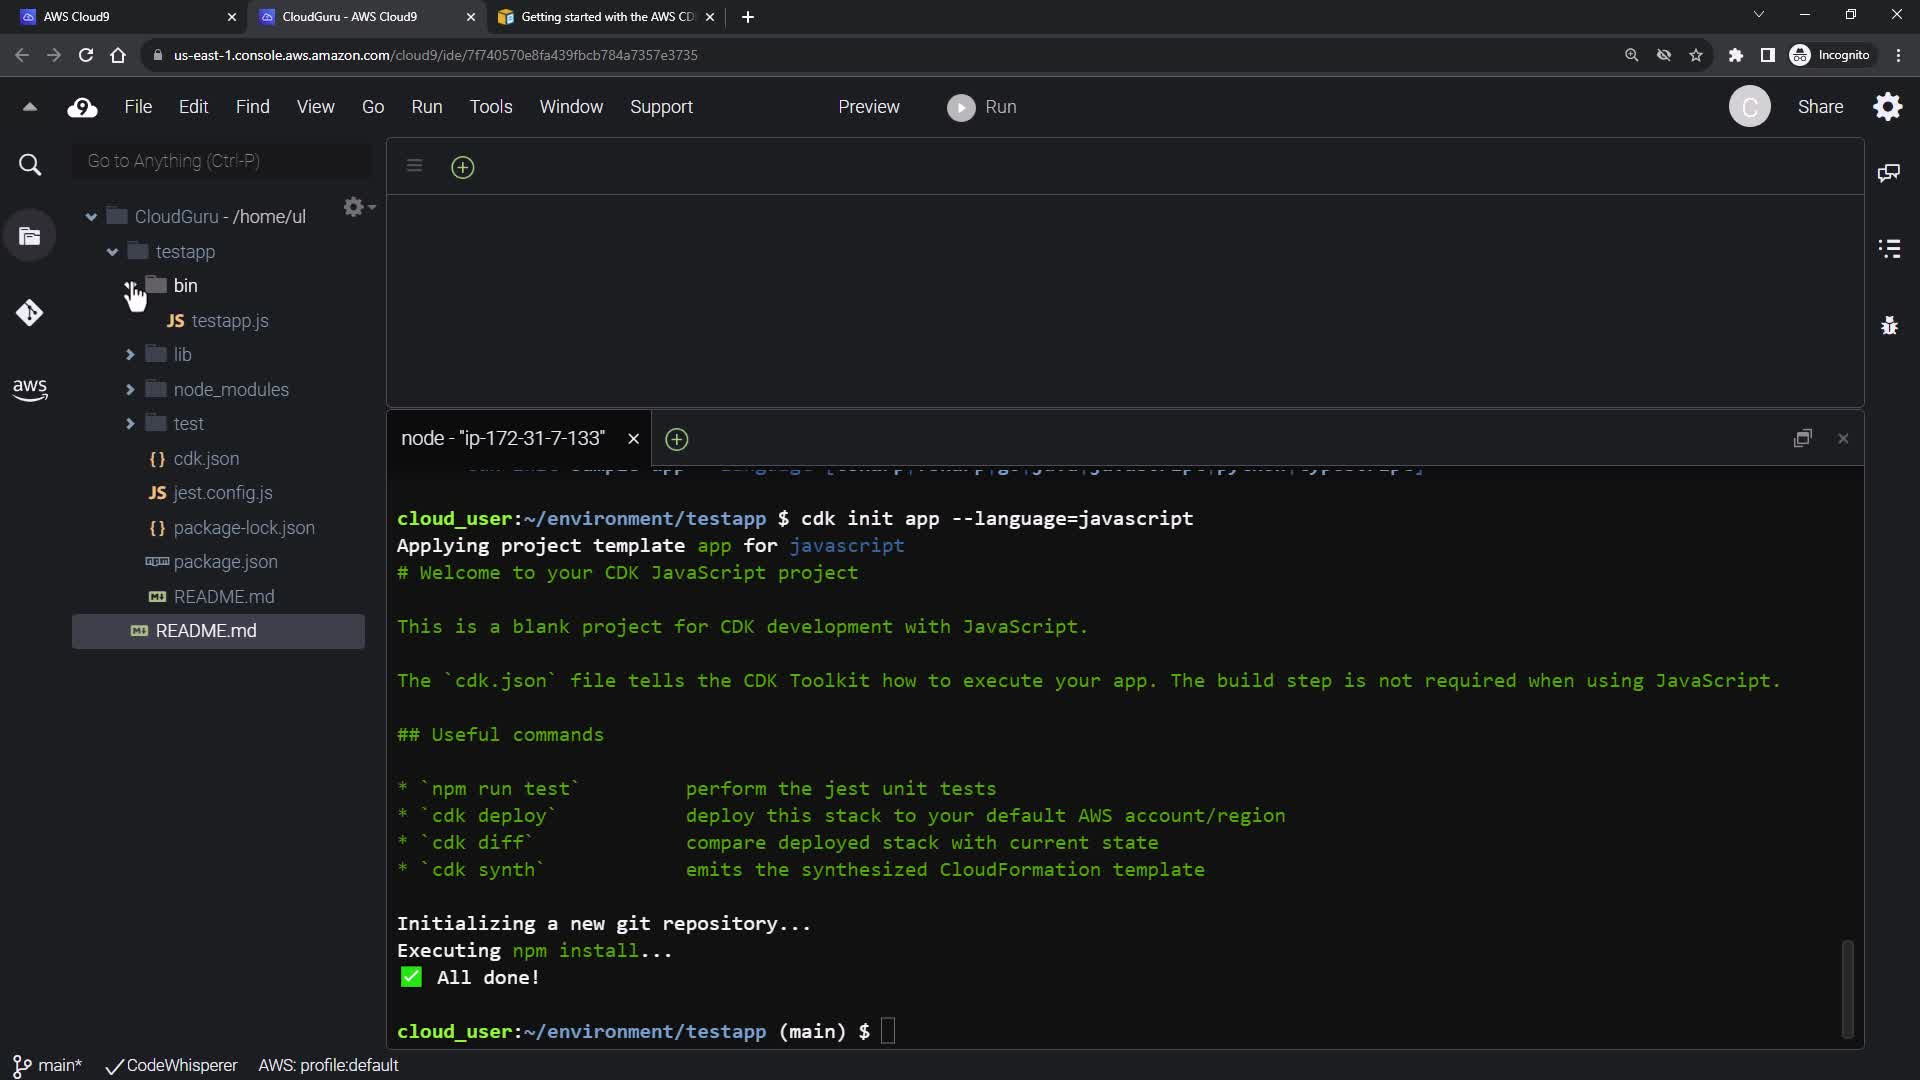Open the Collaborate chat panel icon
Image resolution: width=1920 pixels, height=1080 pixels.
[1889, 173]
